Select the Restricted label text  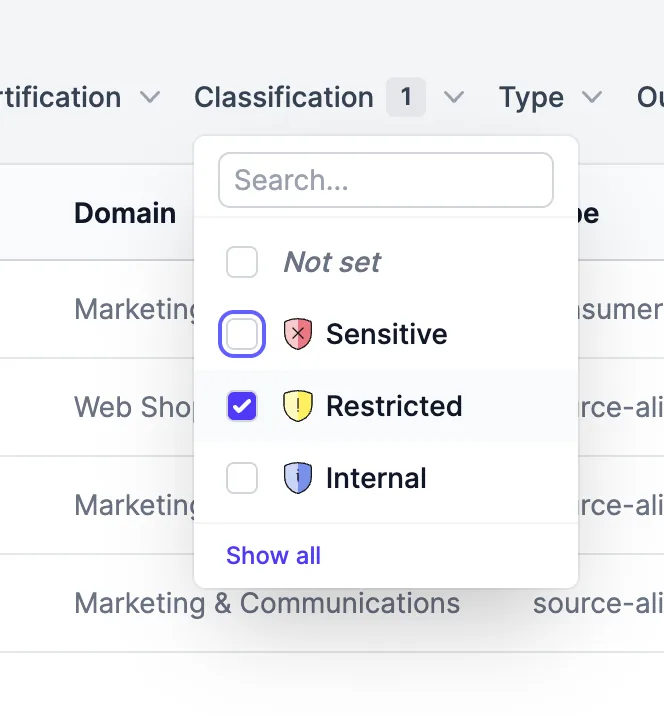tap(394, 406)
